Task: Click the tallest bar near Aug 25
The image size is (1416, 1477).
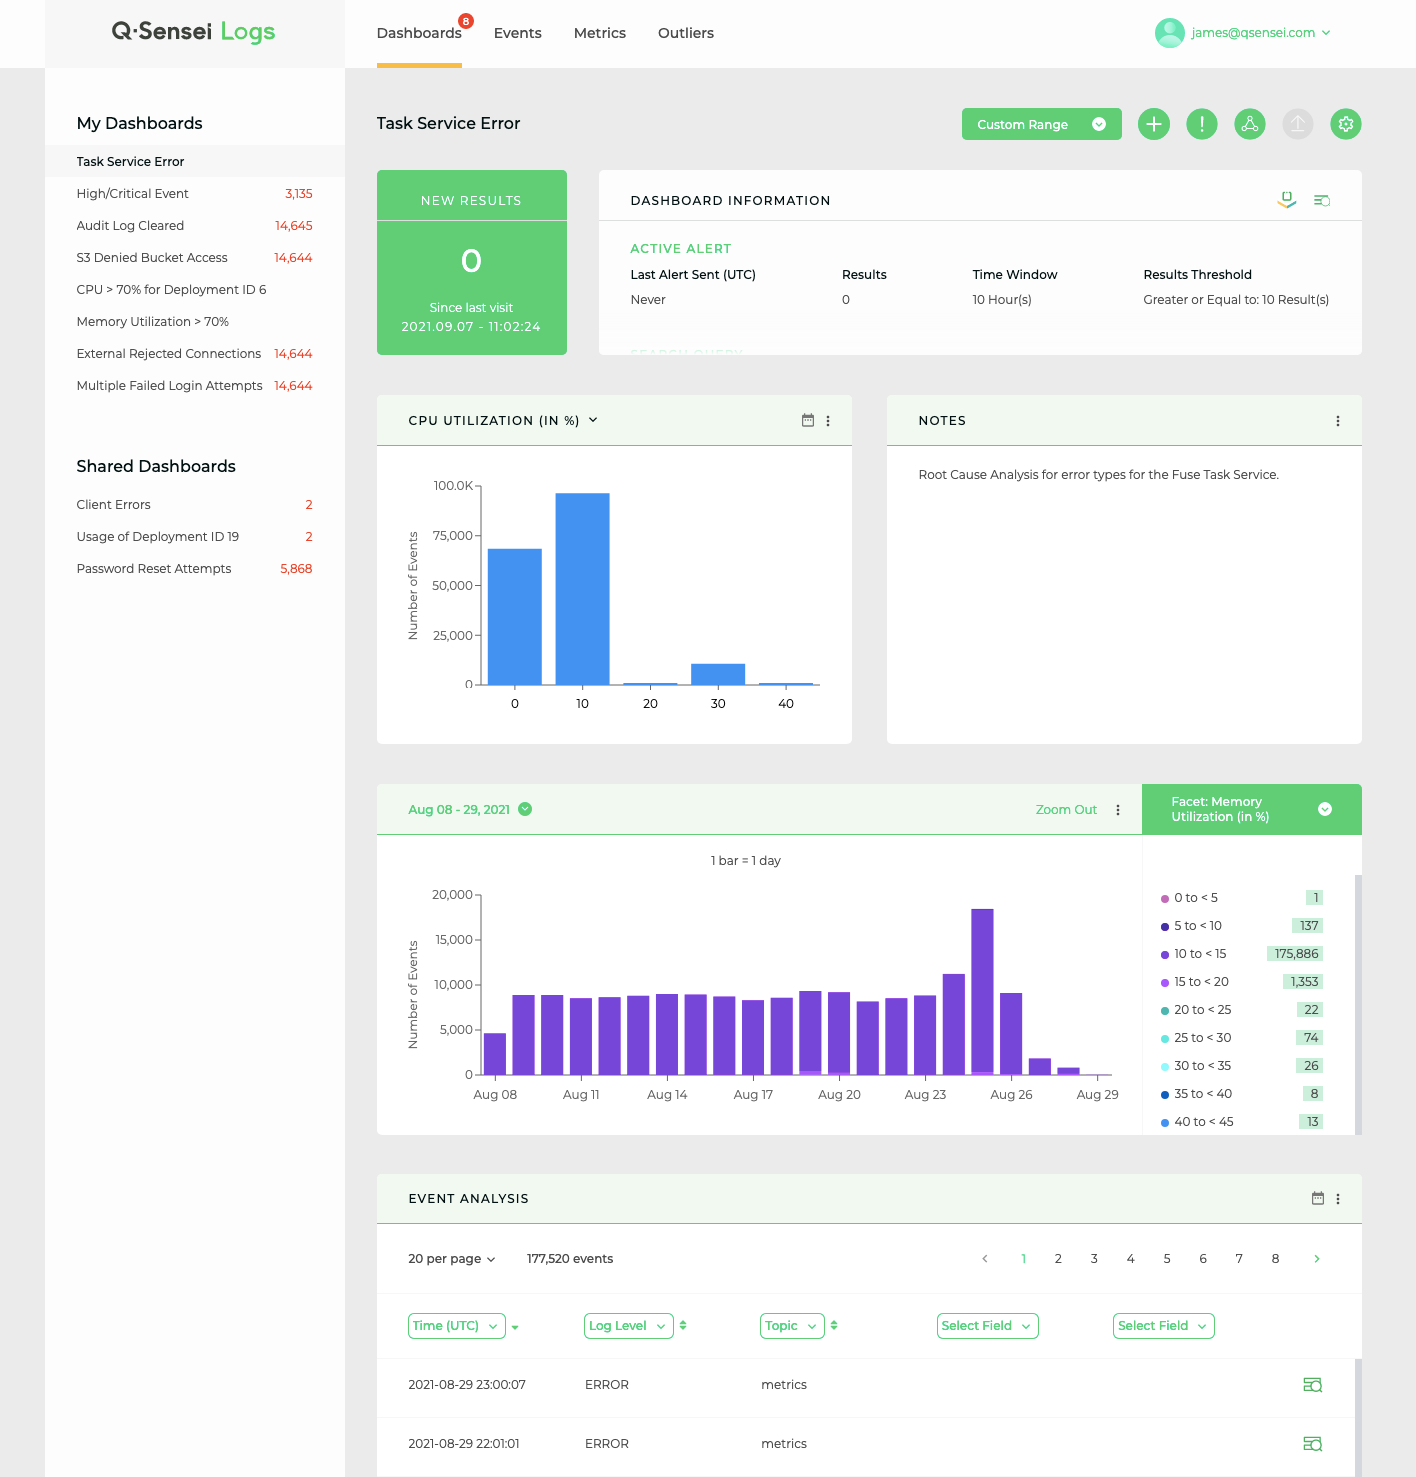Action: 982,991
